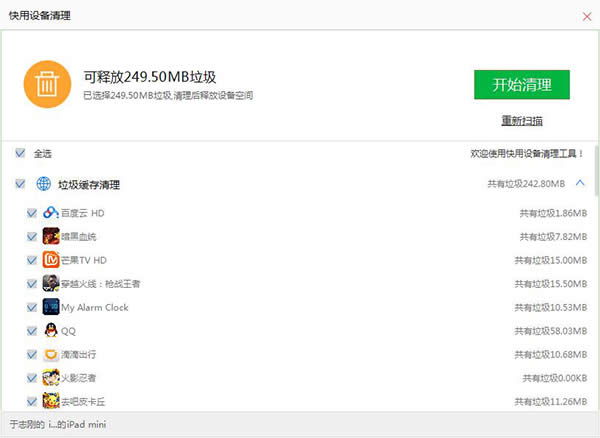Uncheck the 芒果TV HD checkbox
Image resolution: width=600 pixels, height=438 pixels.
click(x=32, y=261)
